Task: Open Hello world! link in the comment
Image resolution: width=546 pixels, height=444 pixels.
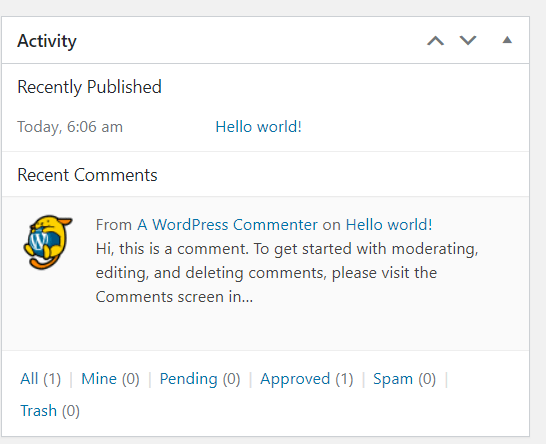Action: click(x=389, y=225)
